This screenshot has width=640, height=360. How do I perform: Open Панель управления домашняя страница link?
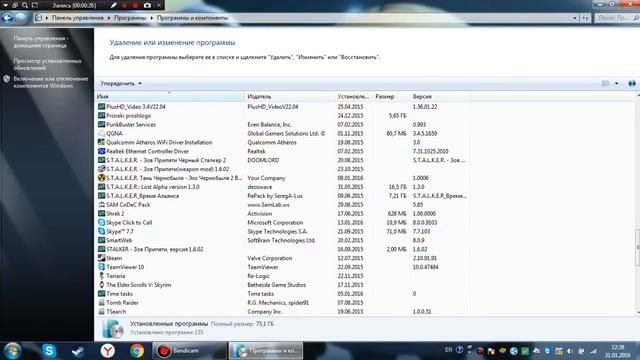[41, 42]
